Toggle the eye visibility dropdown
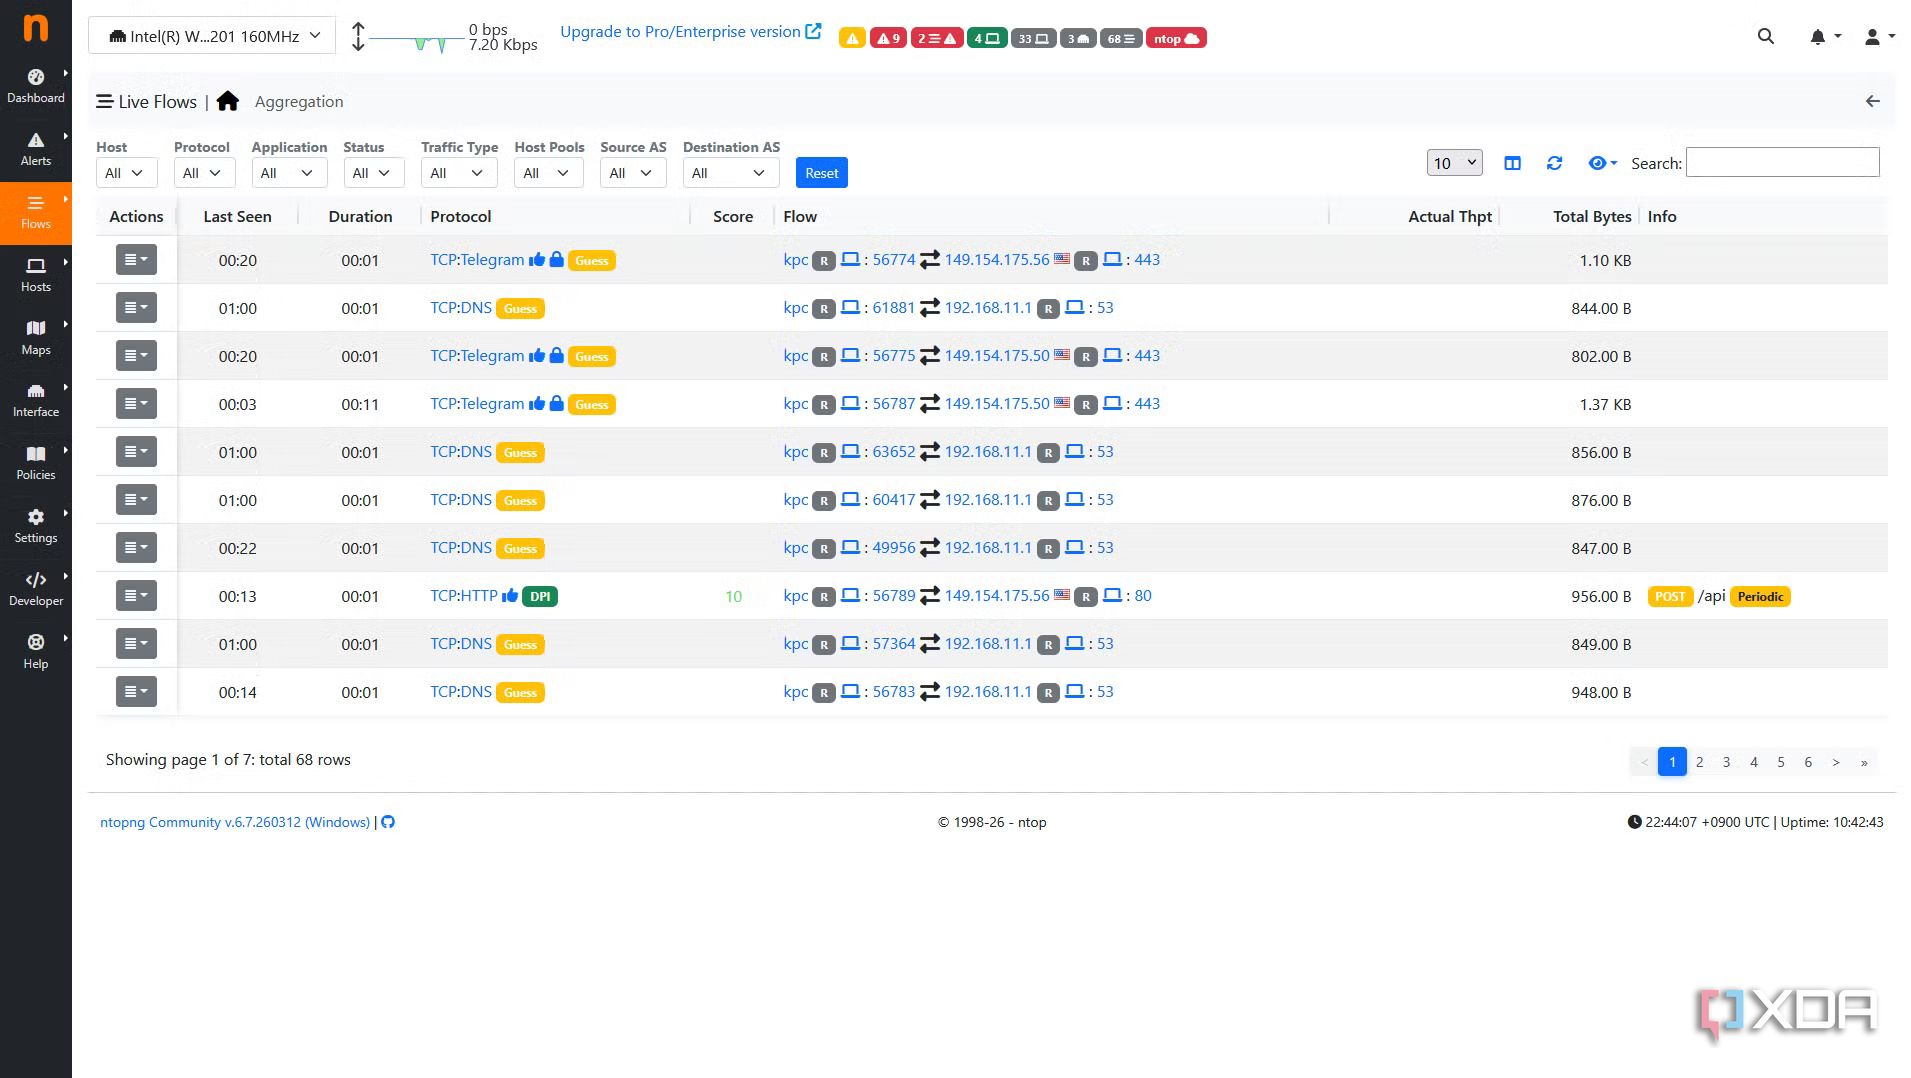 [x=1602, y=163]
